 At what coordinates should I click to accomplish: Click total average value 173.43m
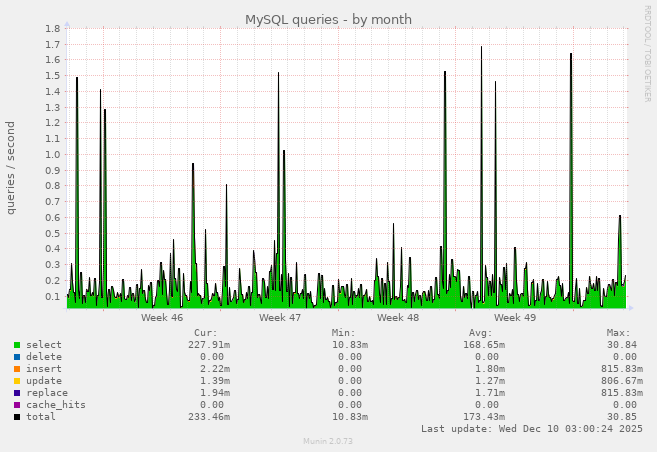pos(484,417)
